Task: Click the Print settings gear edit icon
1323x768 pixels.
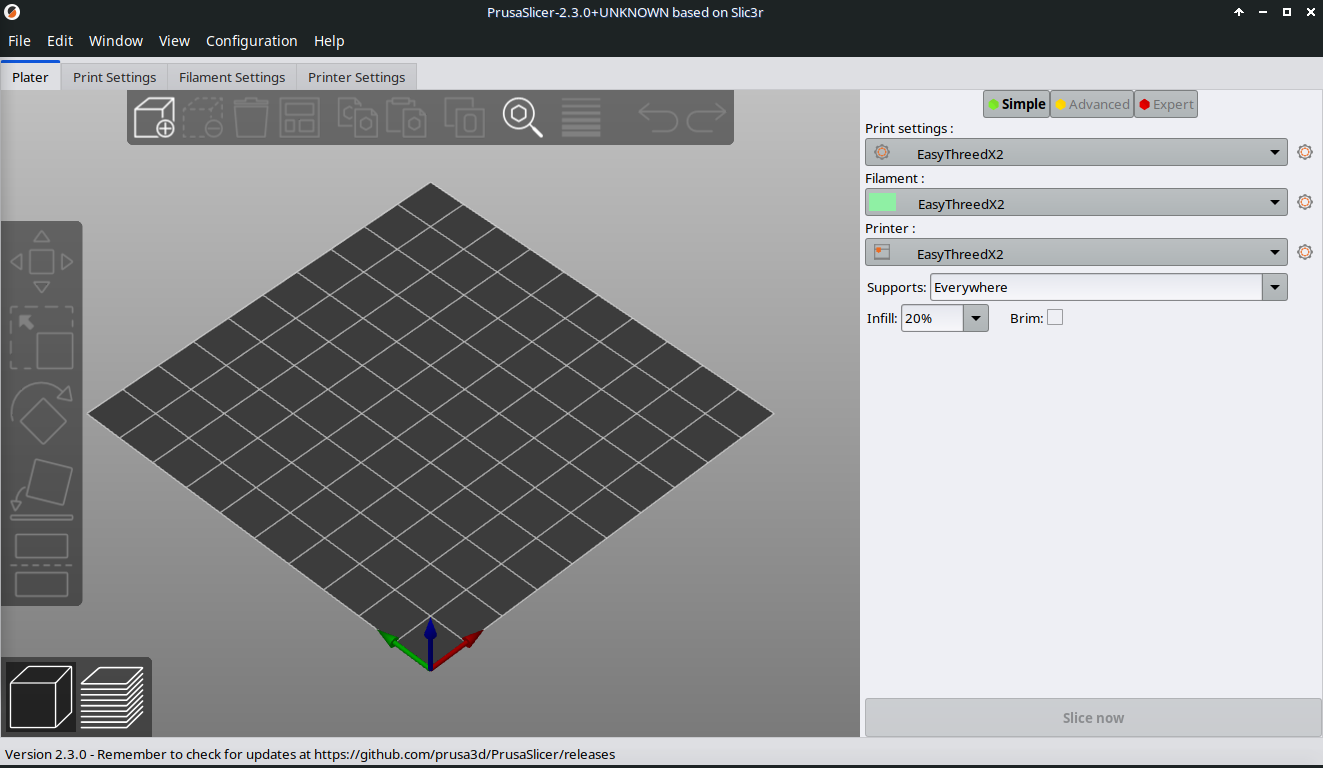Action: click(1304, 152)
